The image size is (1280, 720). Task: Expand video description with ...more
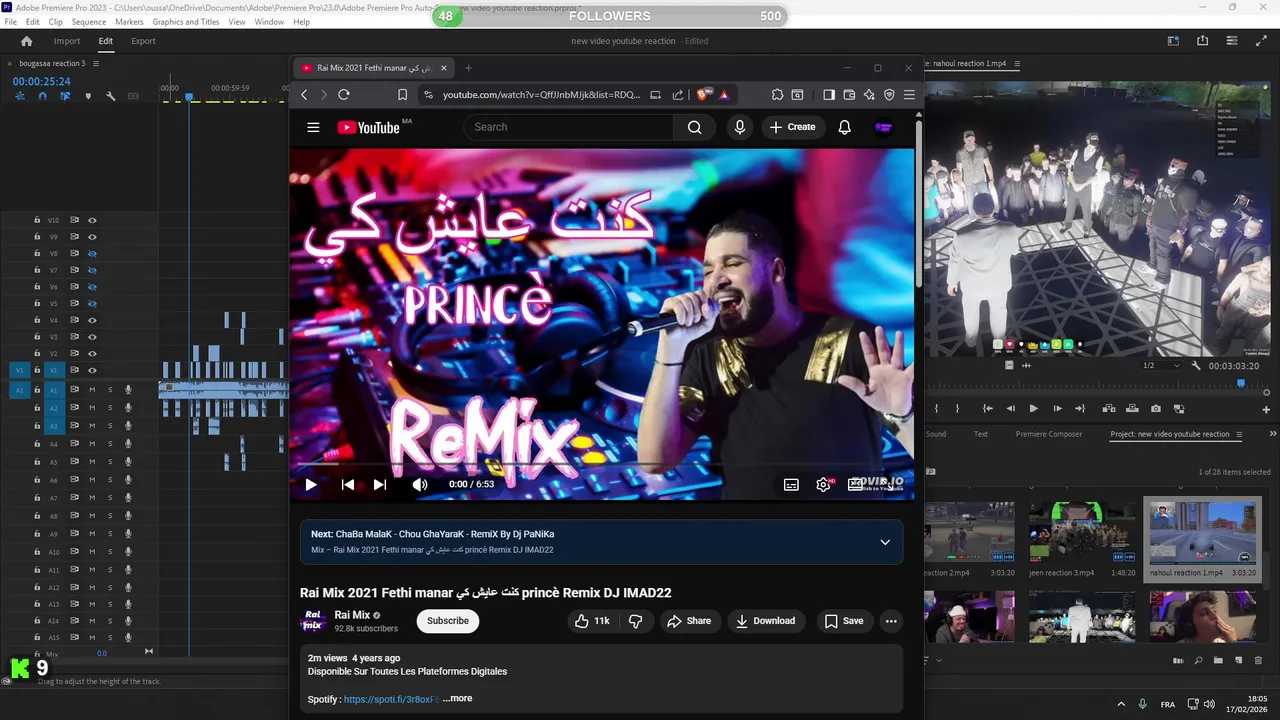(x=457, y=698)
